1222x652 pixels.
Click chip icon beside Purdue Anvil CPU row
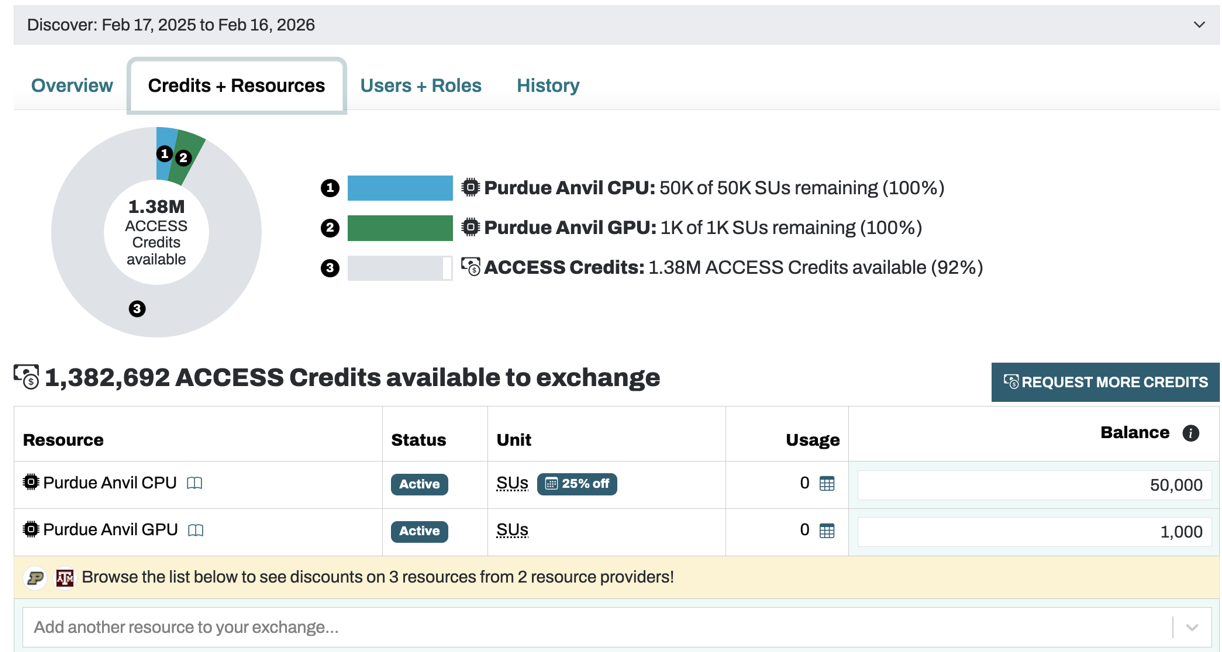31,483
